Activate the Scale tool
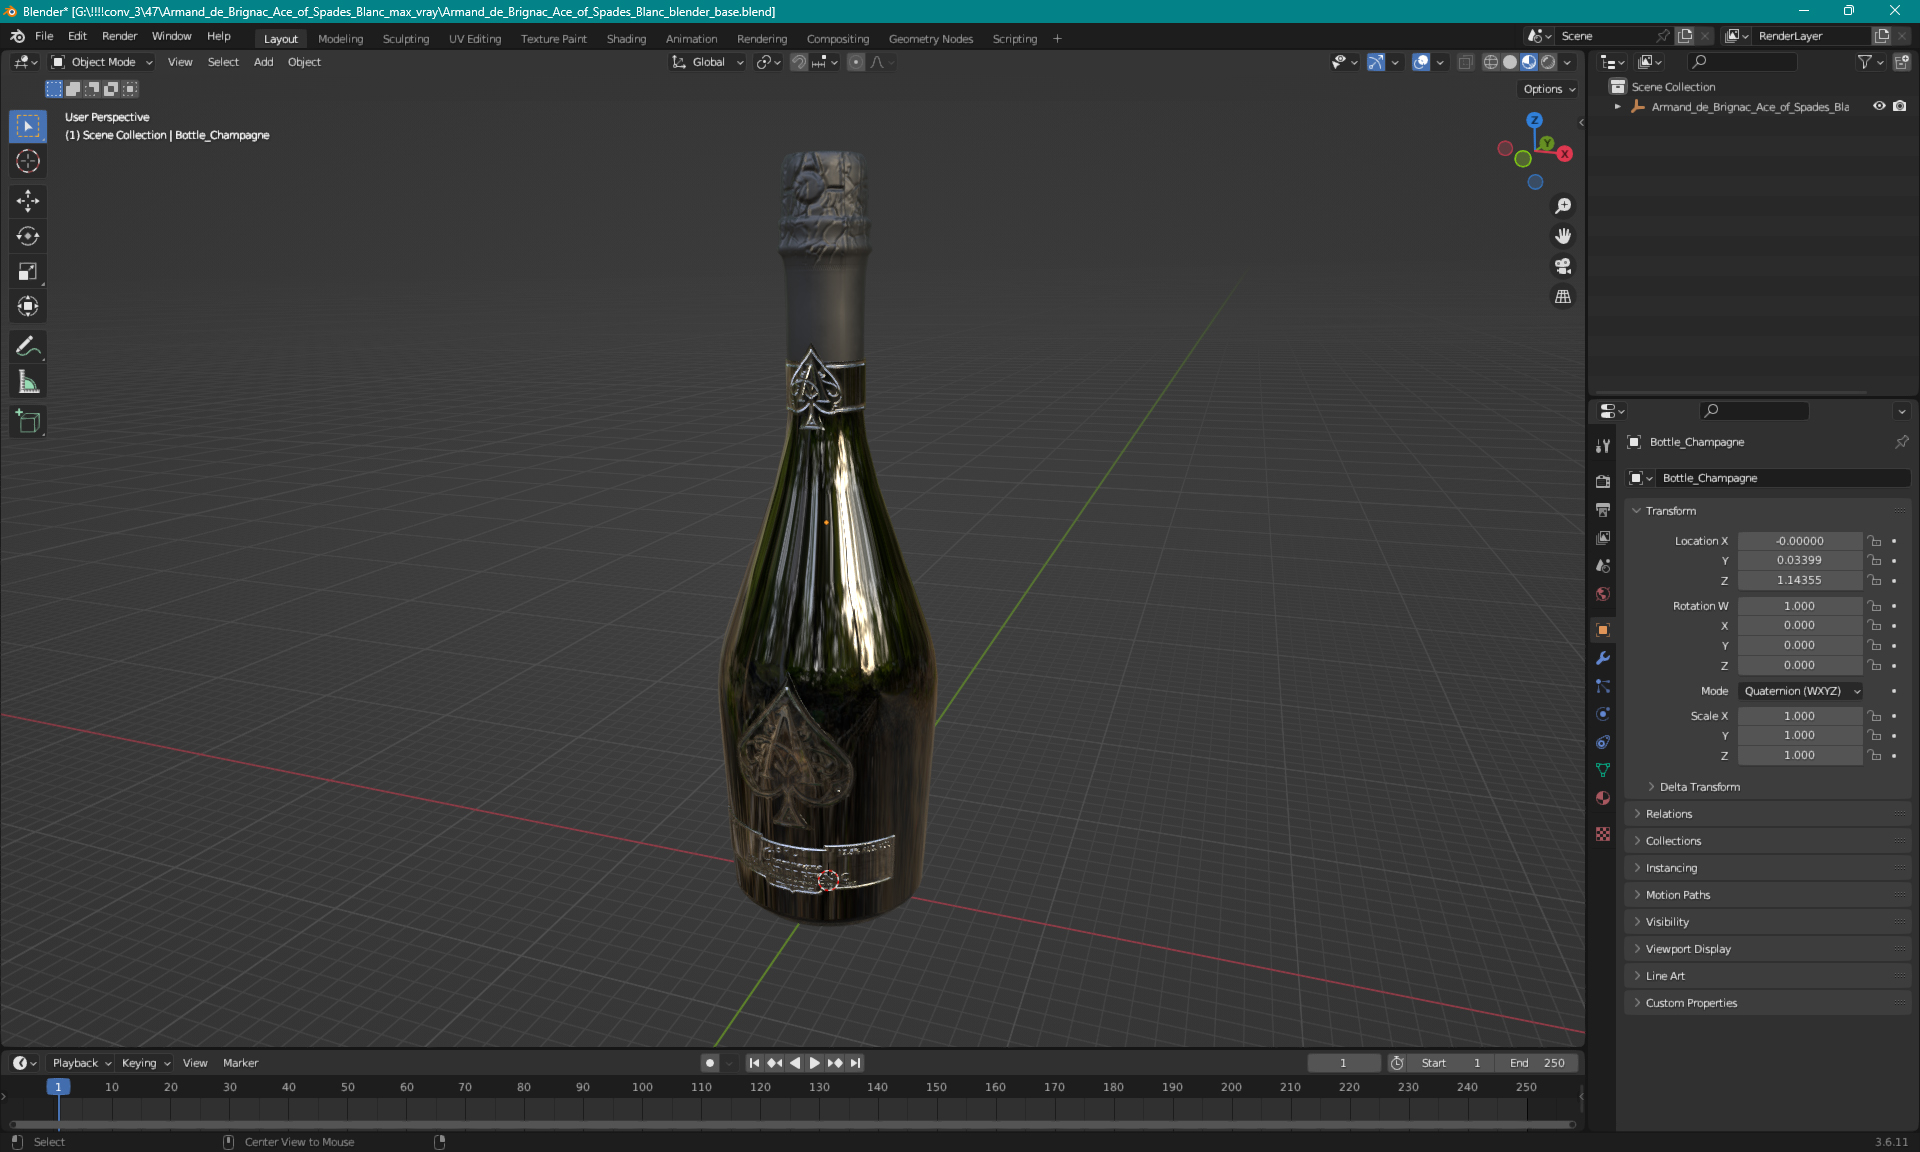This screenshot has width=1920, height=1152. (x=28, y=271)
